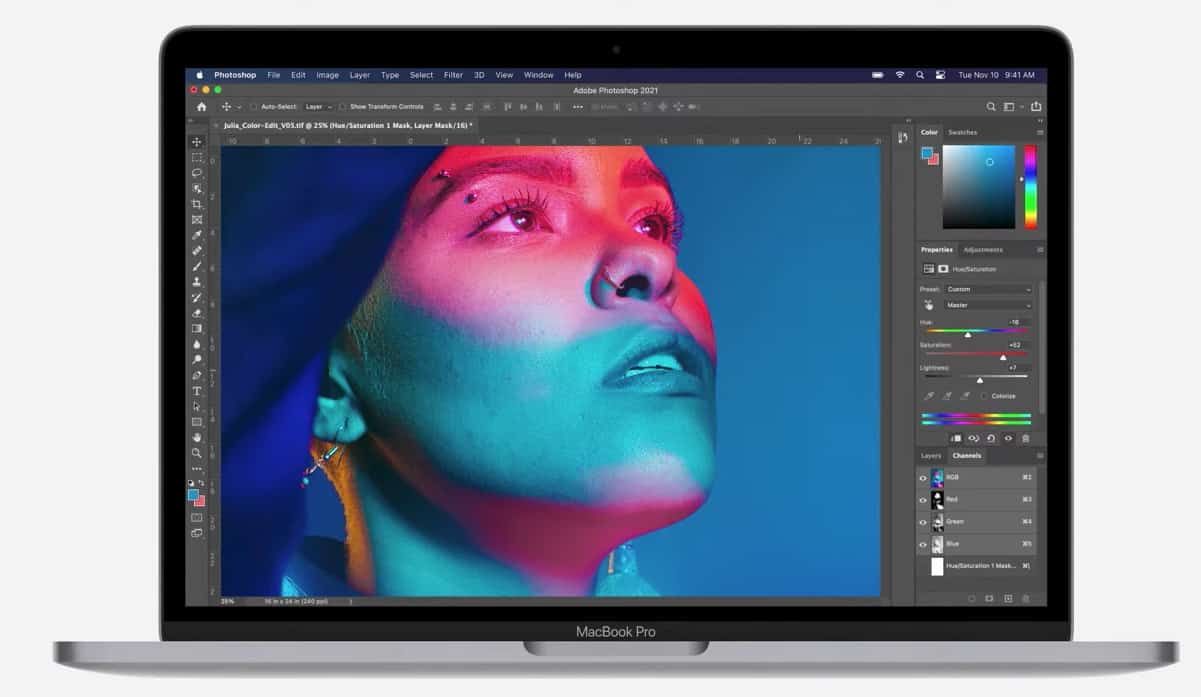
Task: Select the History Brush tool
Action: click(197, 297)
